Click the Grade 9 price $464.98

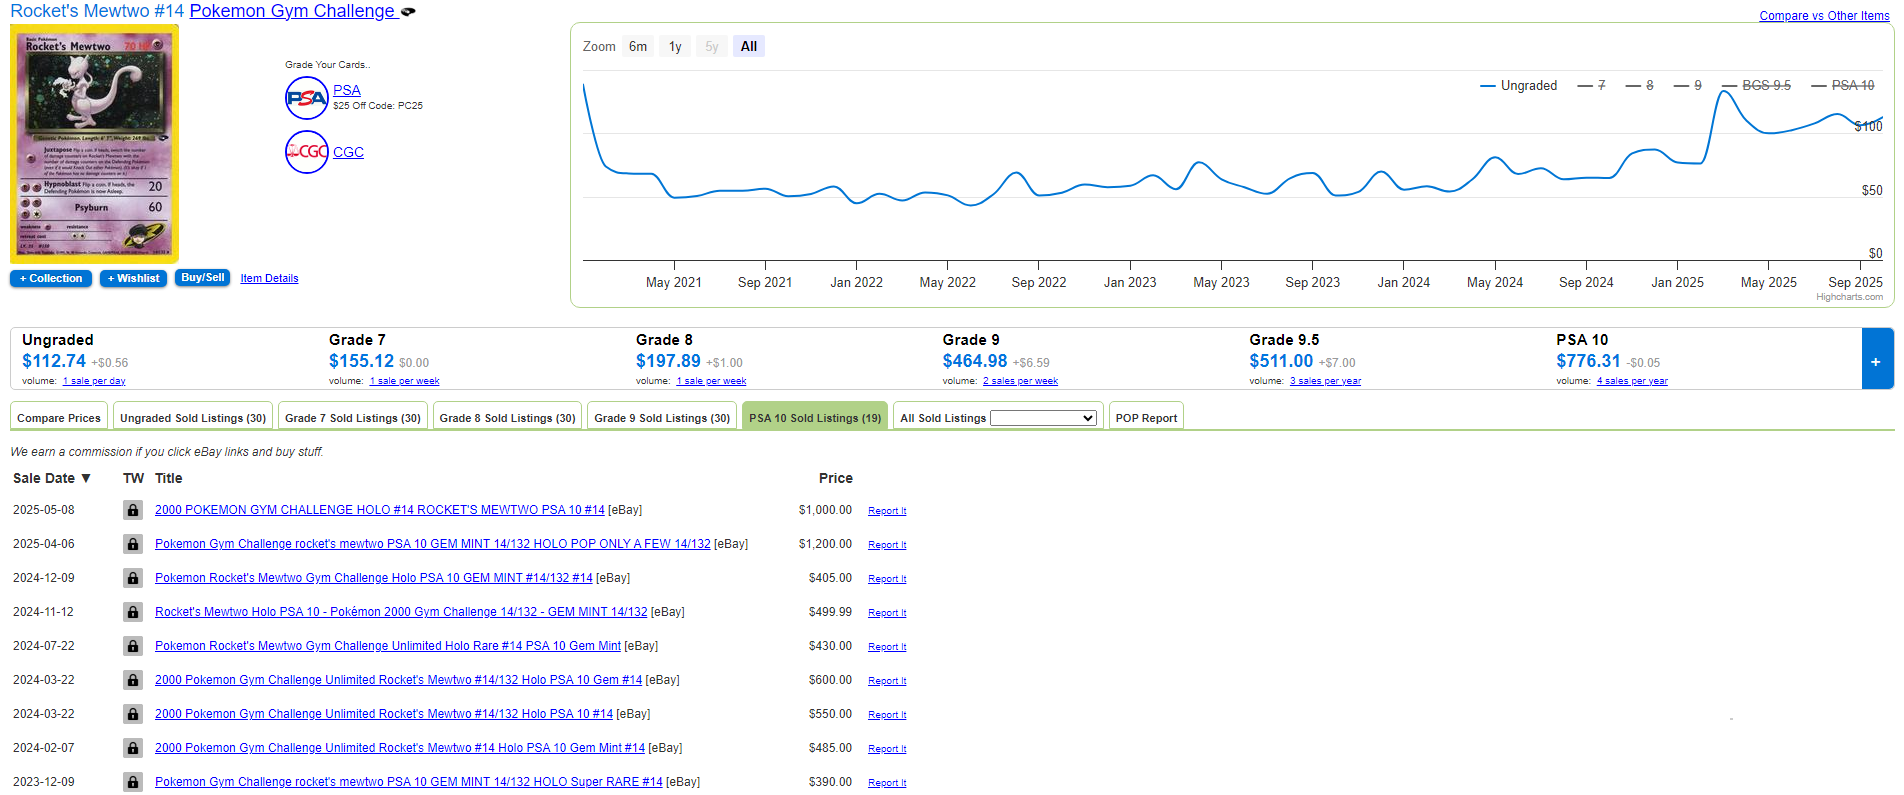tap(975, 361)
